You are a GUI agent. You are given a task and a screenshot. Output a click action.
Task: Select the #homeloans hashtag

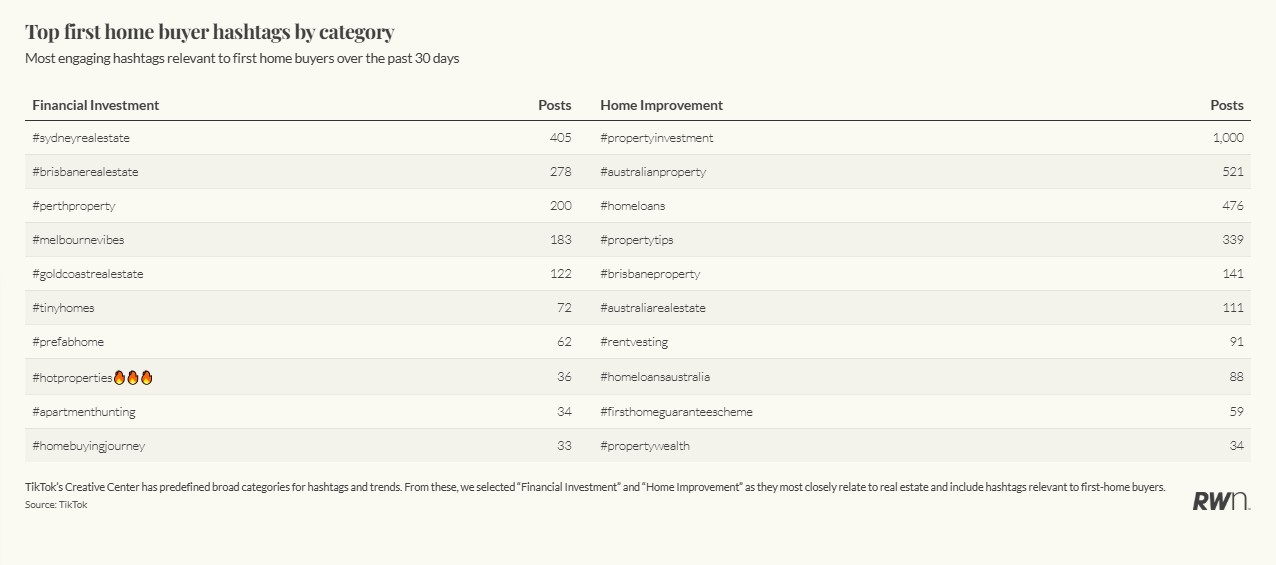click(x=633, y=206)
